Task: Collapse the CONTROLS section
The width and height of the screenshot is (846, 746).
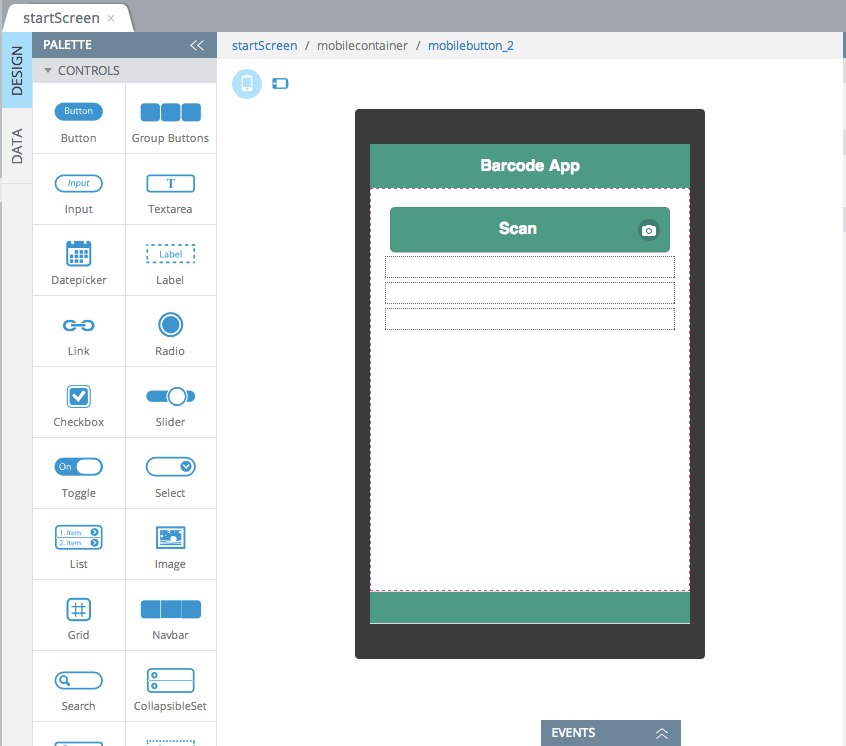Action: click(x=46, y=70)
